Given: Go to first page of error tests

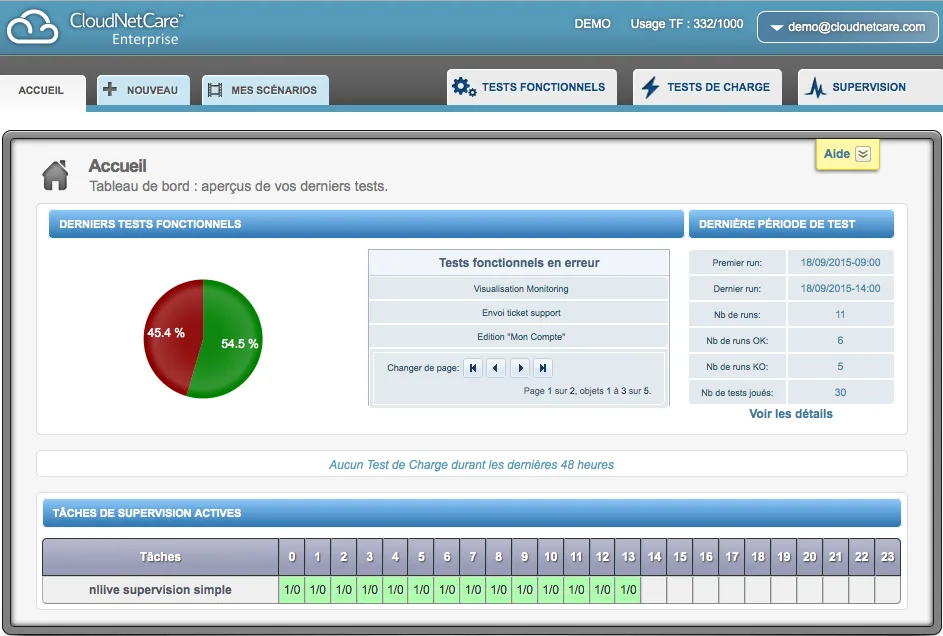Looking at the screenshot, I should pyautogui.click(x=473, y=368).
